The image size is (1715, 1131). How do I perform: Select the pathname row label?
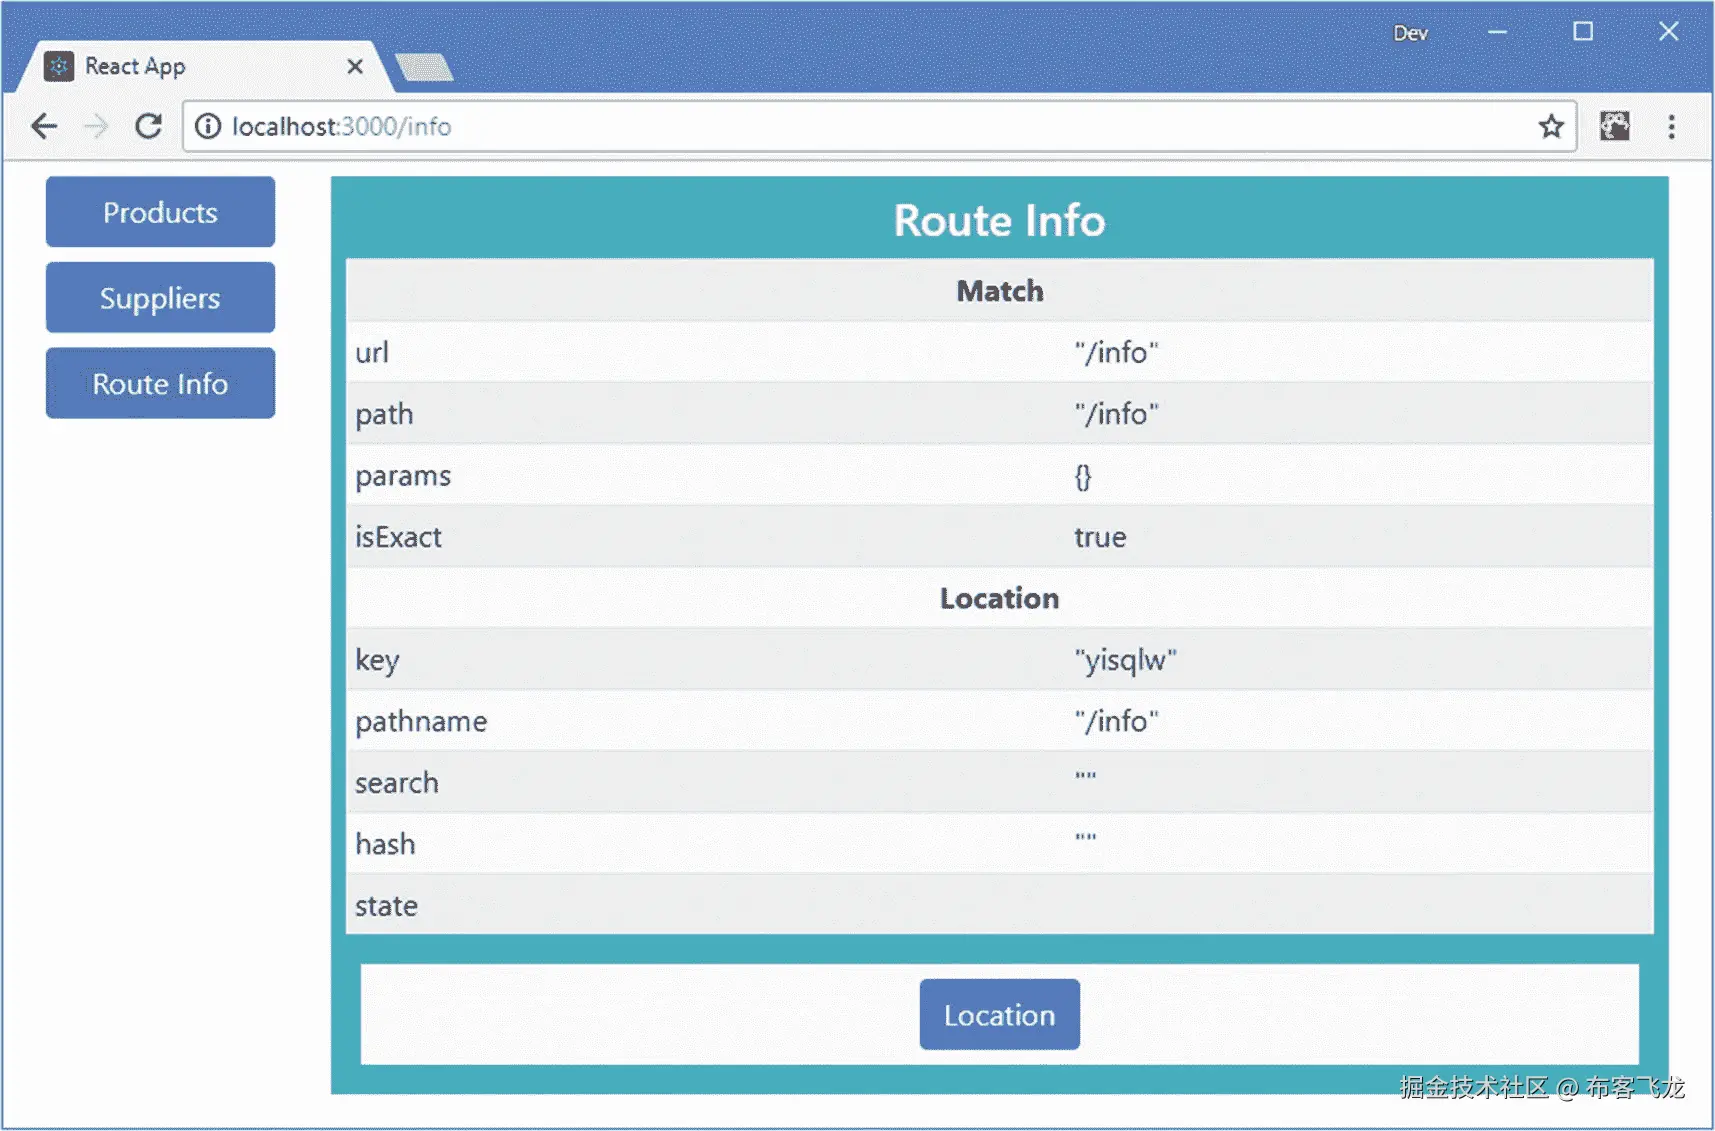point(421,722)
